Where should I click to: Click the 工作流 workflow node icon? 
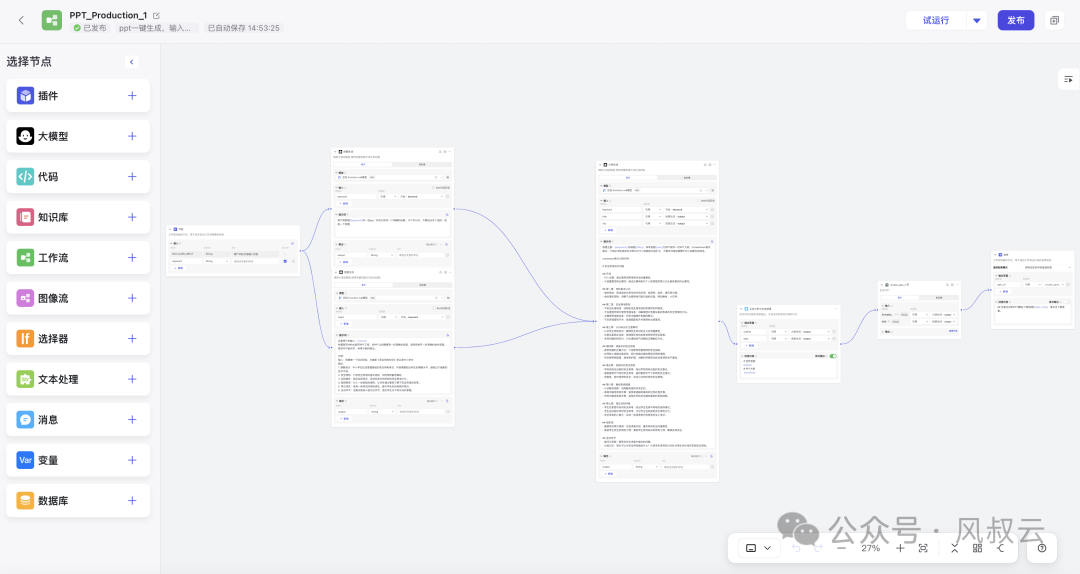(25, 258)
